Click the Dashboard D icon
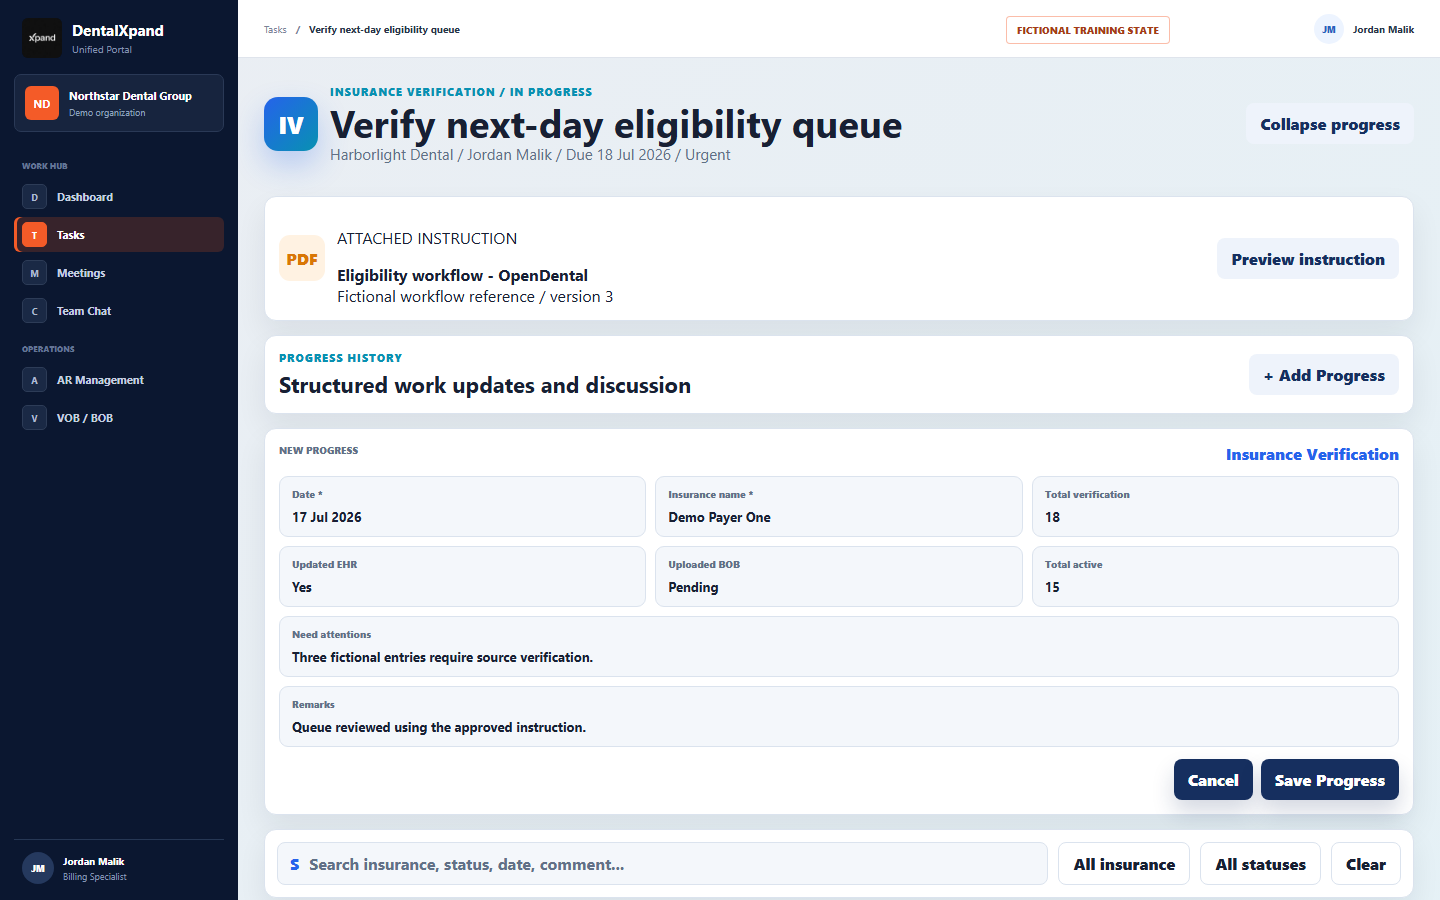The height and width of the screenshot is (900, 1440). point(34,197)
